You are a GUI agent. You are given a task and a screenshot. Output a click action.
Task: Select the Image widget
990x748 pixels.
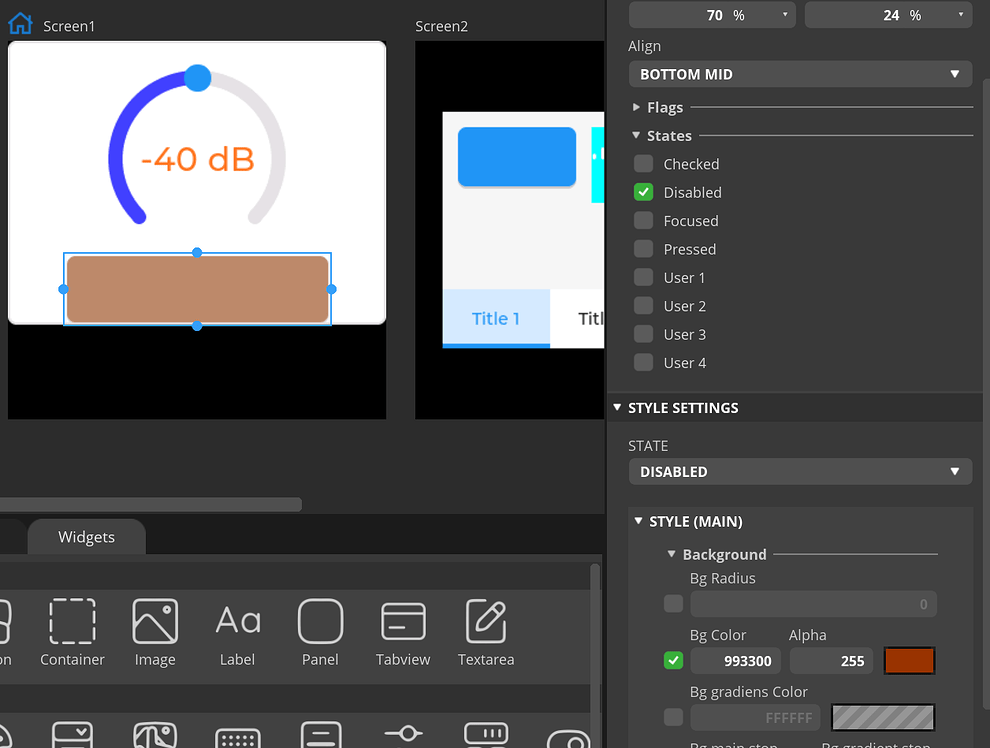click(155, 631)
